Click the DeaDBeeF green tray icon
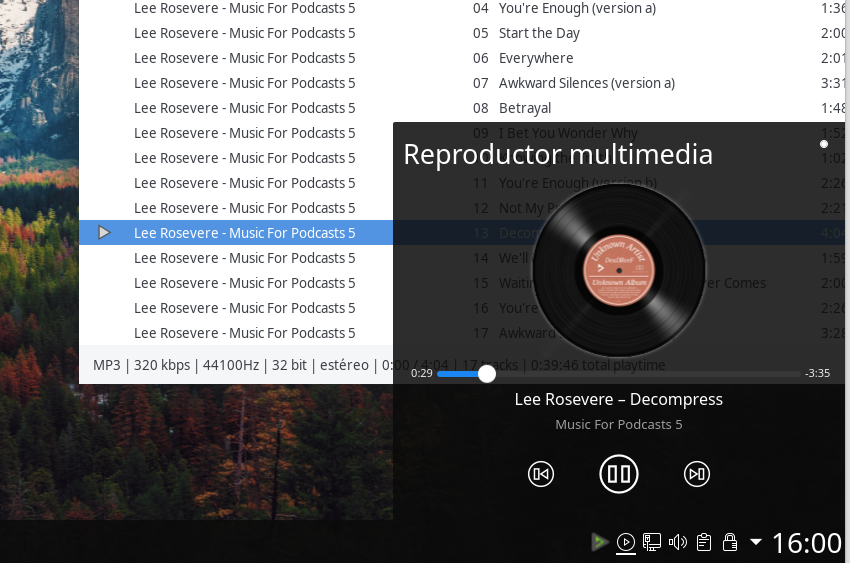Viewport: 850px width, 563px height. point(598,542)
